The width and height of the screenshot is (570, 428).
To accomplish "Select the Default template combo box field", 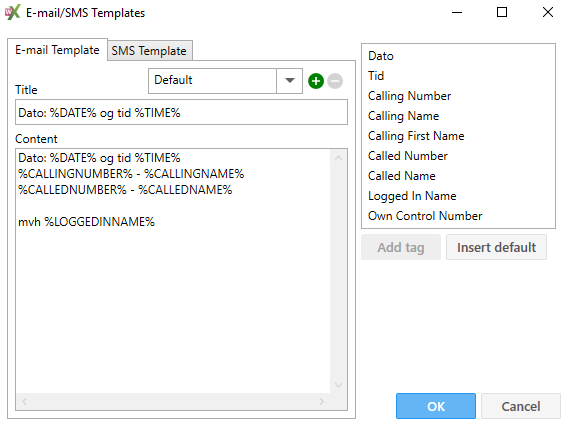I will tap(225, 81).
